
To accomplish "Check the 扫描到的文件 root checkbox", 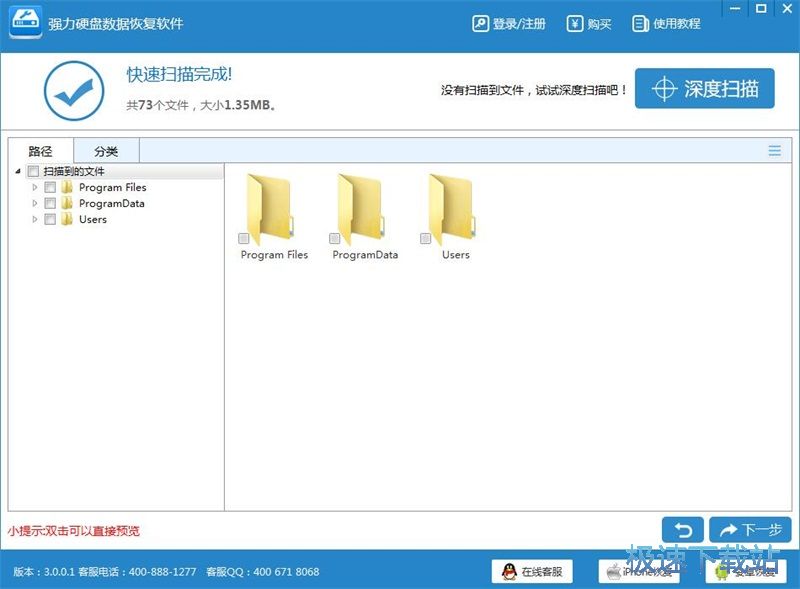I will 33,171.
